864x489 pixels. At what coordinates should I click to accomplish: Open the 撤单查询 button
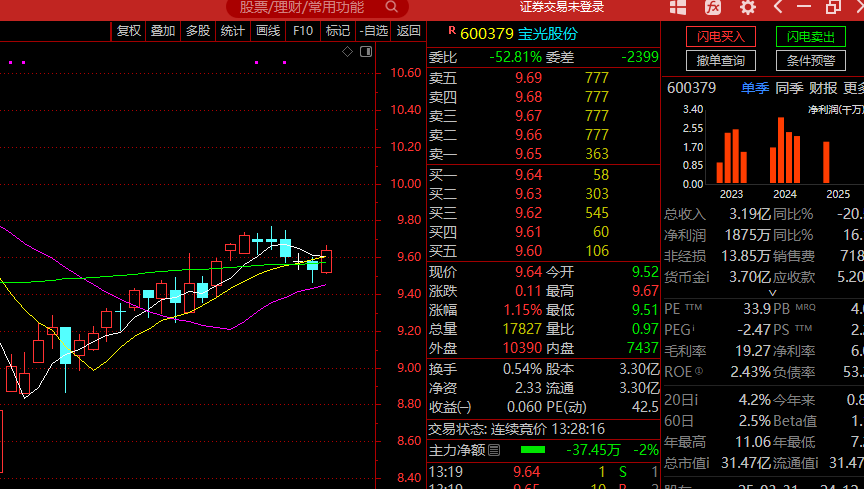point(721,61)
